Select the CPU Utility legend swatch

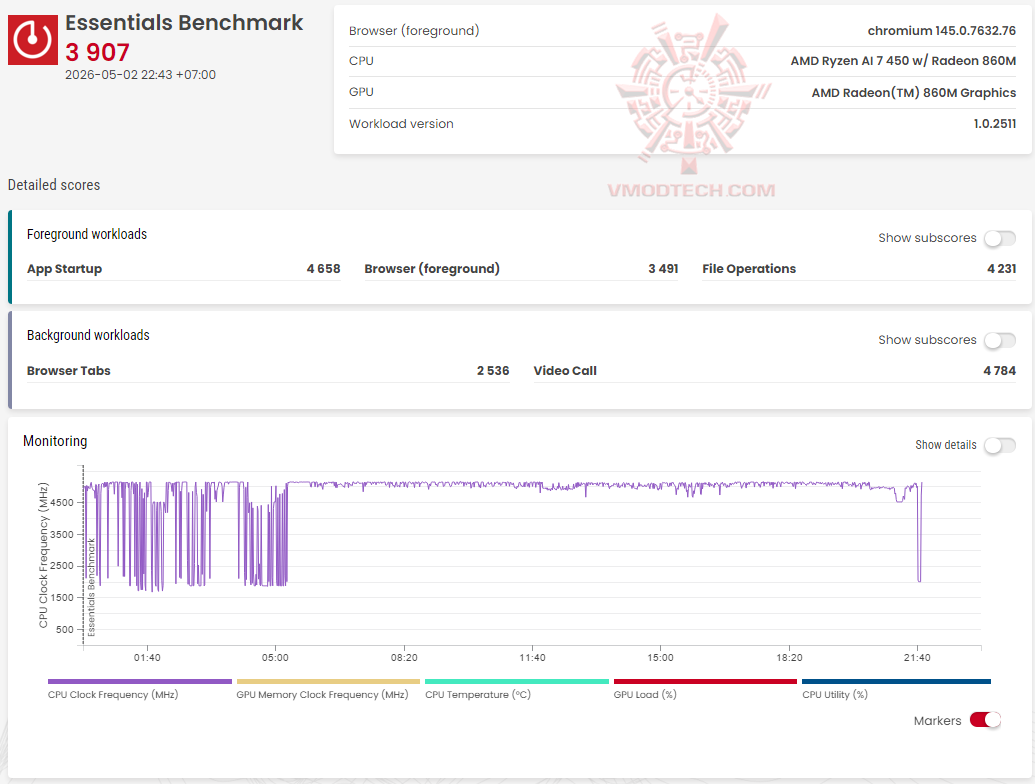(896, 681)
